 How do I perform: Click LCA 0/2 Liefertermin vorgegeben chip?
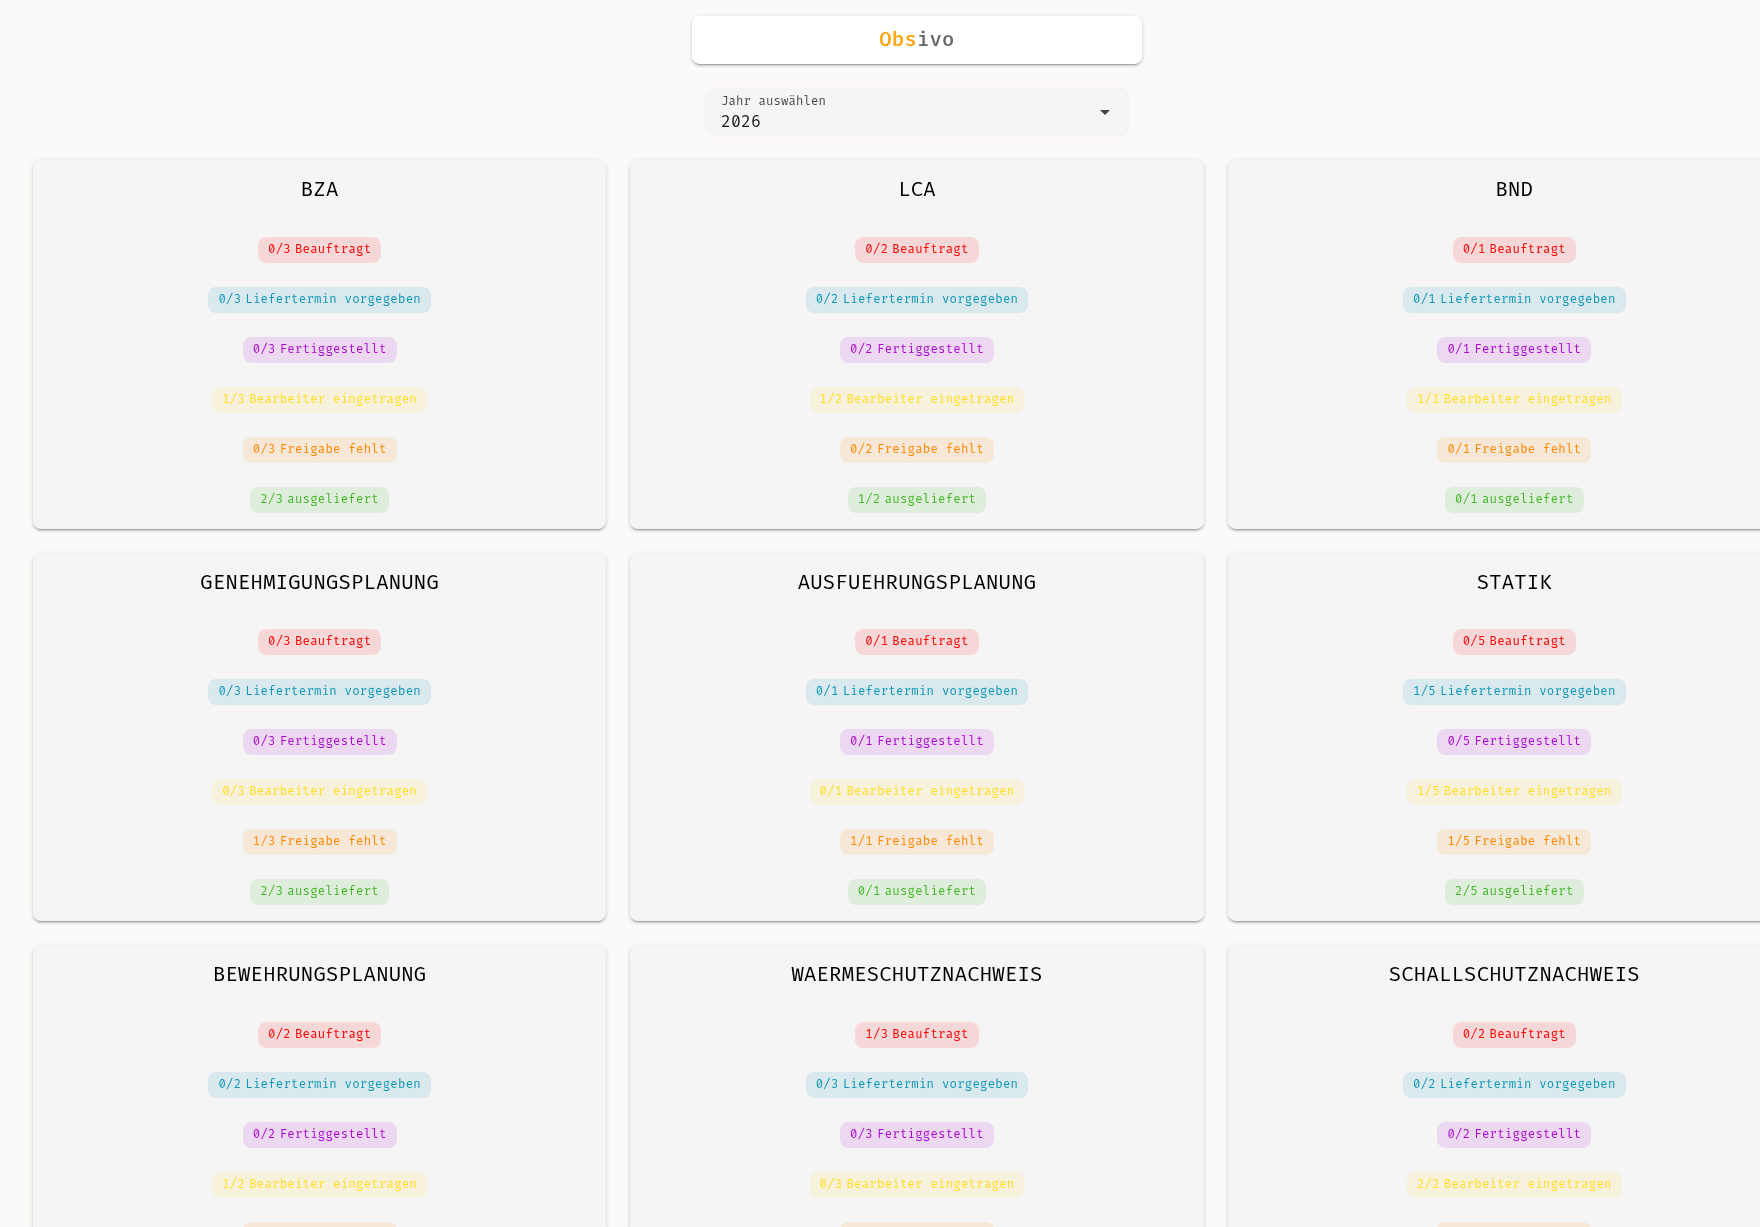[917, 300]
